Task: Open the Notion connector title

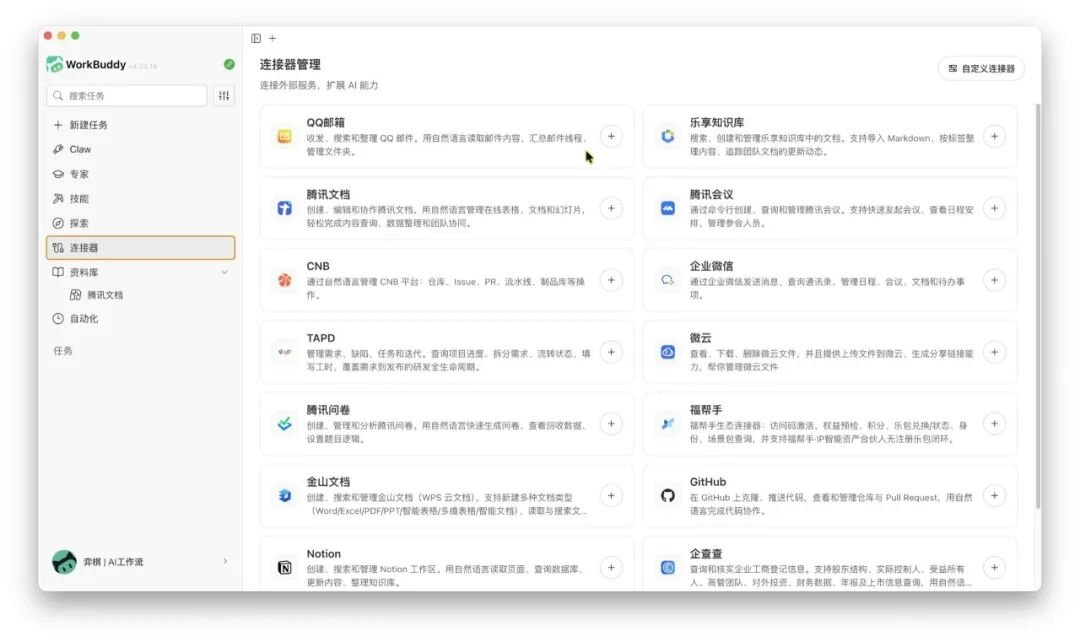Action: 324,554
